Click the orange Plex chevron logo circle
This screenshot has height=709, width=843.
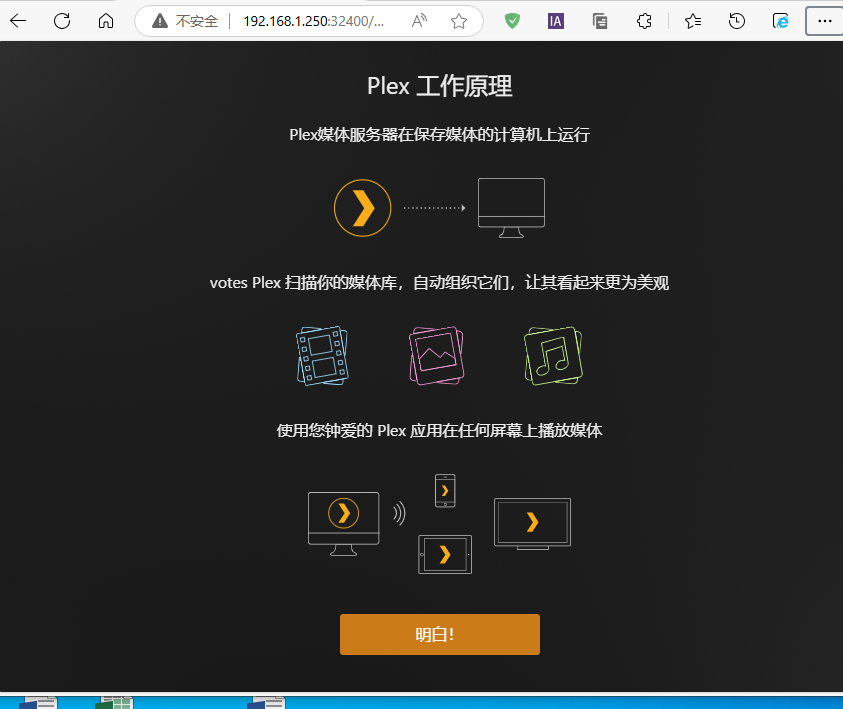tap(362, 207)
